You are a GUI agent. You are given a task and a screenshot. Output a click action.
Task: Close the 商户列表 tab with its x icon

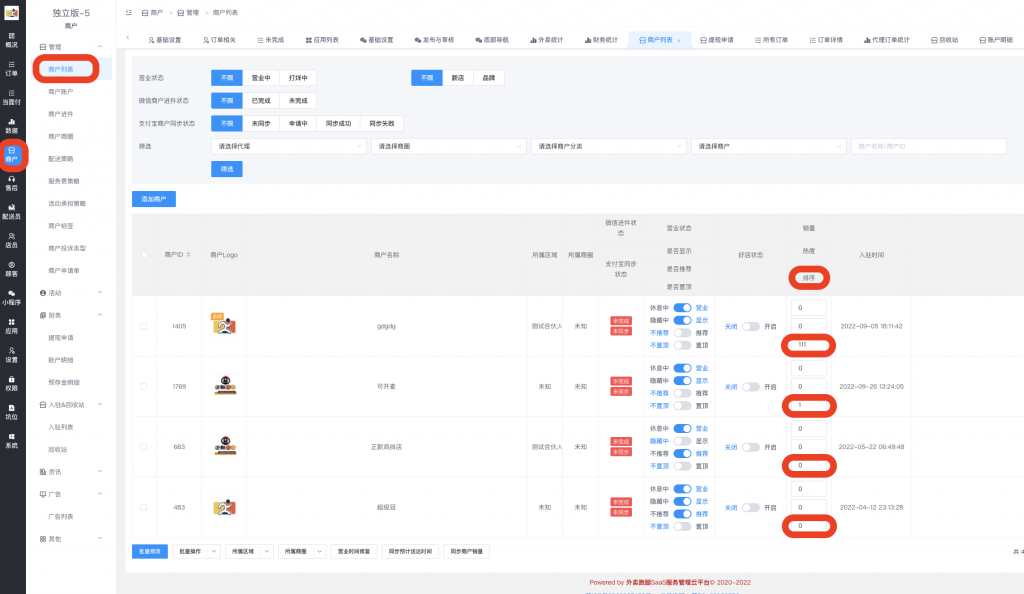pos(679,40)
